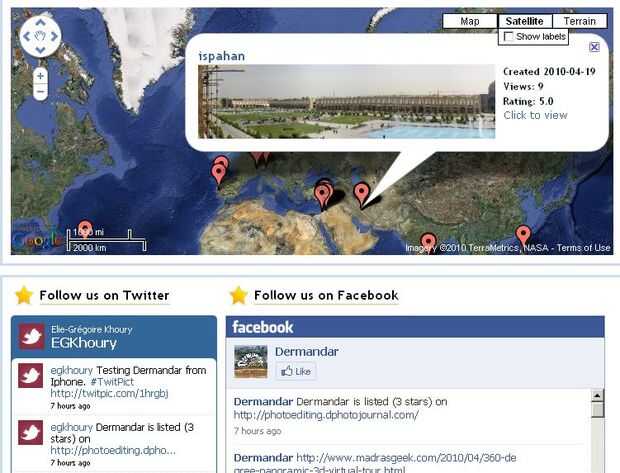Open the Click to view link
The height and width of the screenshot is (473, 620).
pyautogui.click(x=535, y=115)
